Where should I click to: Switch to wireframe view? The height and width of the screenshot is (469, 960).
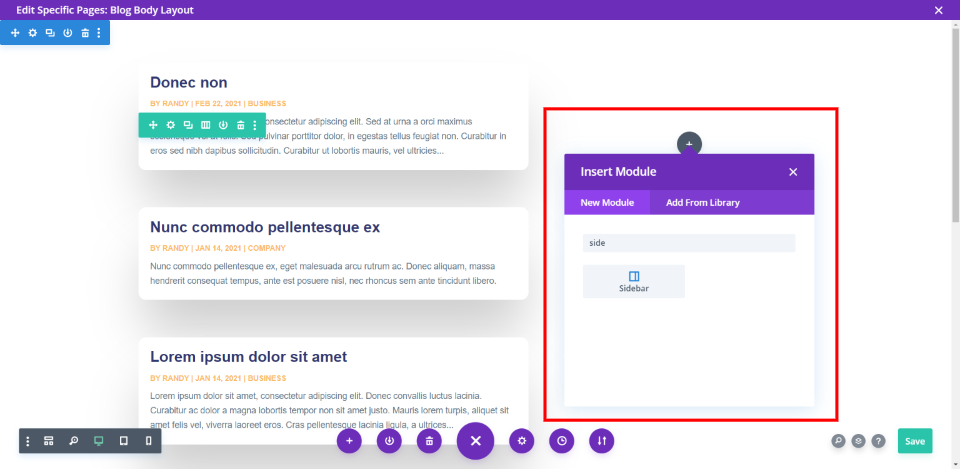click(49, 441)
